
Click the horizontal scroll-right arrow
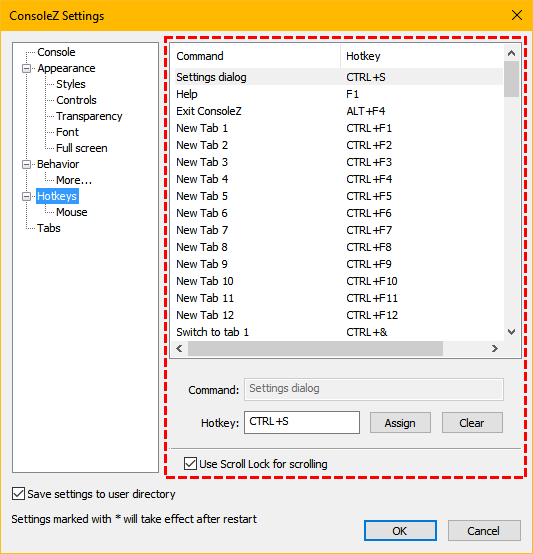[x=495, y=349]
